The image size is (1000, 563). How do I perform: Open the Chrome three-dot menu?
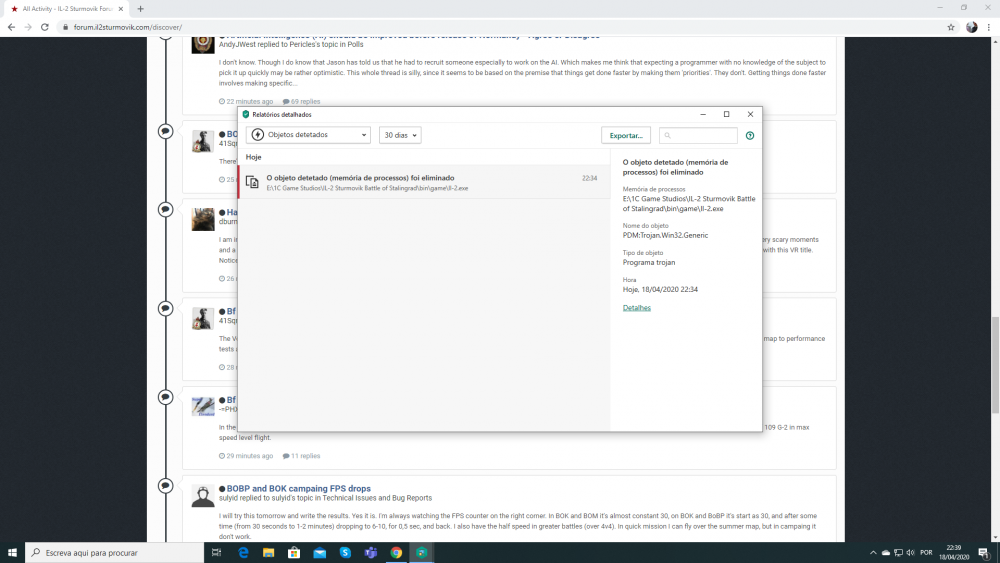(988, 27)
